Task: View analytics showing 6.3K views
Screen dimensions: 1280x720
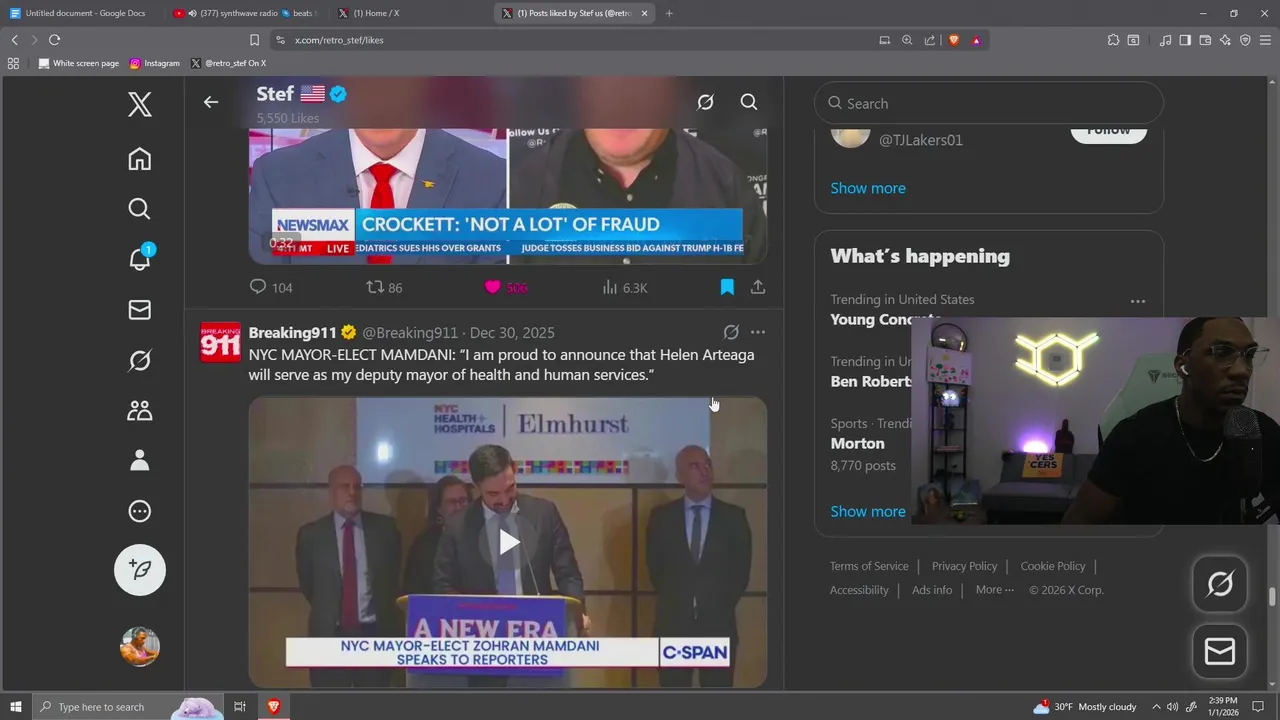Action: [x=625, y=287]
